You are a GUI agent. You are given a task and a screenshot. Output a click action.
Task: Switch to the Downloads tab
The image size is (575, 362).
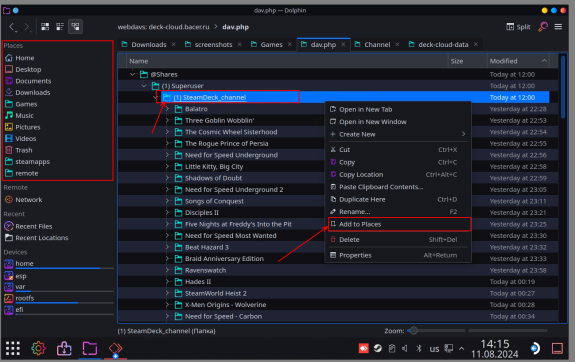[149, 45]
